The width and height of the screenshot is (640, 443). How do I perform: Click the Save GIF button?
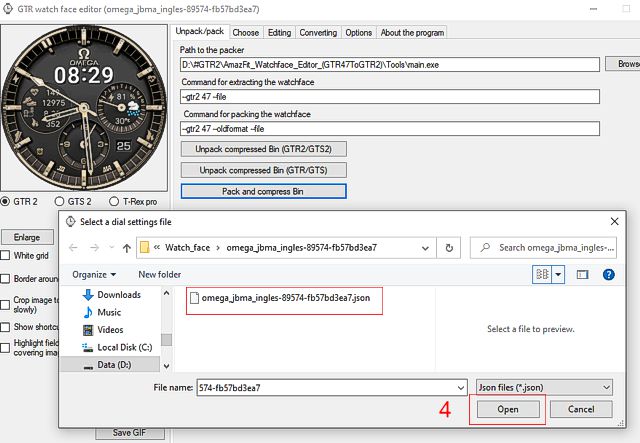129,433
